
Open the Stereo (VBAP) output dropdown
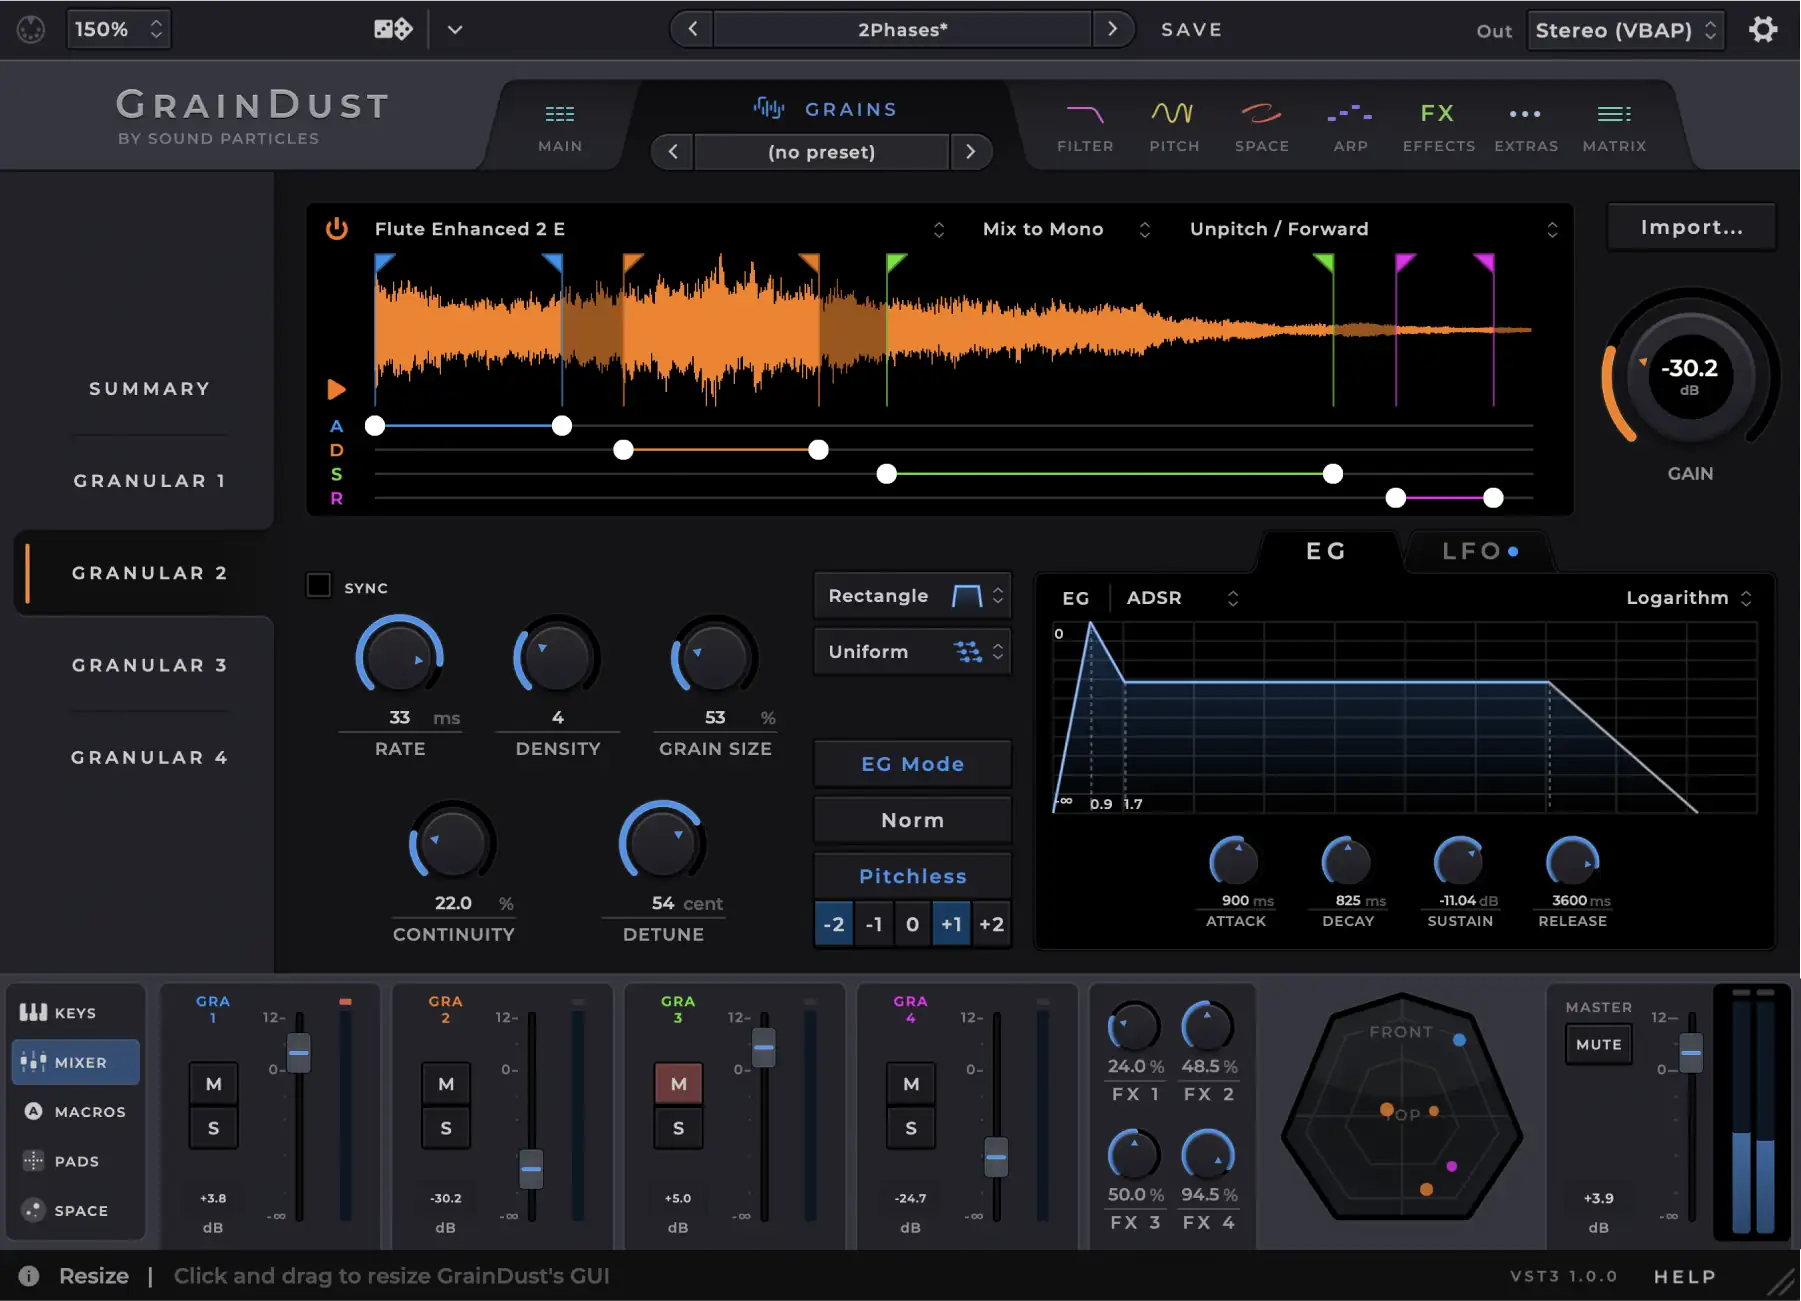coord(1625,29)
